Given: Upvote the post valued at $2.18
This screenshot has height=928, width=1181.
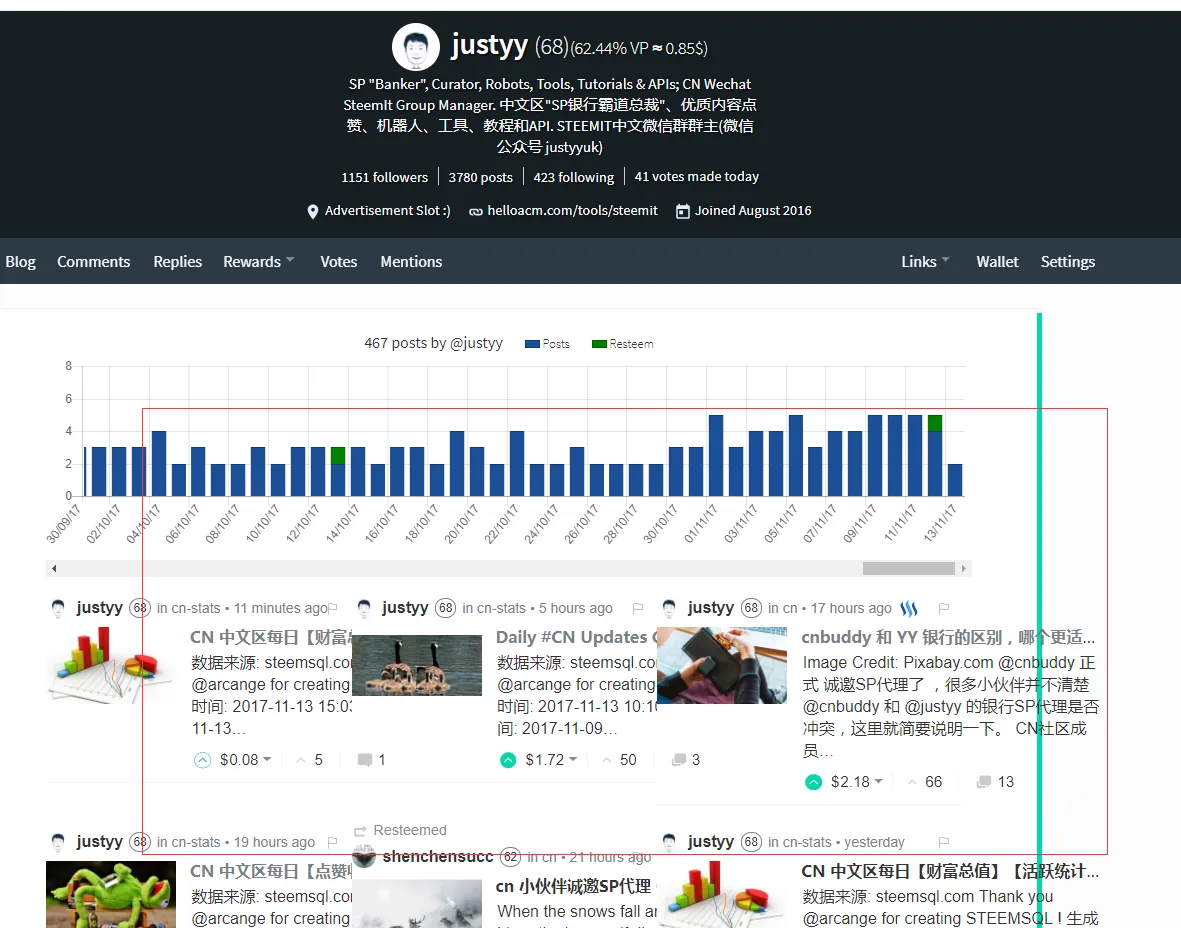Looking at the screenshot, I should [813, 782].
